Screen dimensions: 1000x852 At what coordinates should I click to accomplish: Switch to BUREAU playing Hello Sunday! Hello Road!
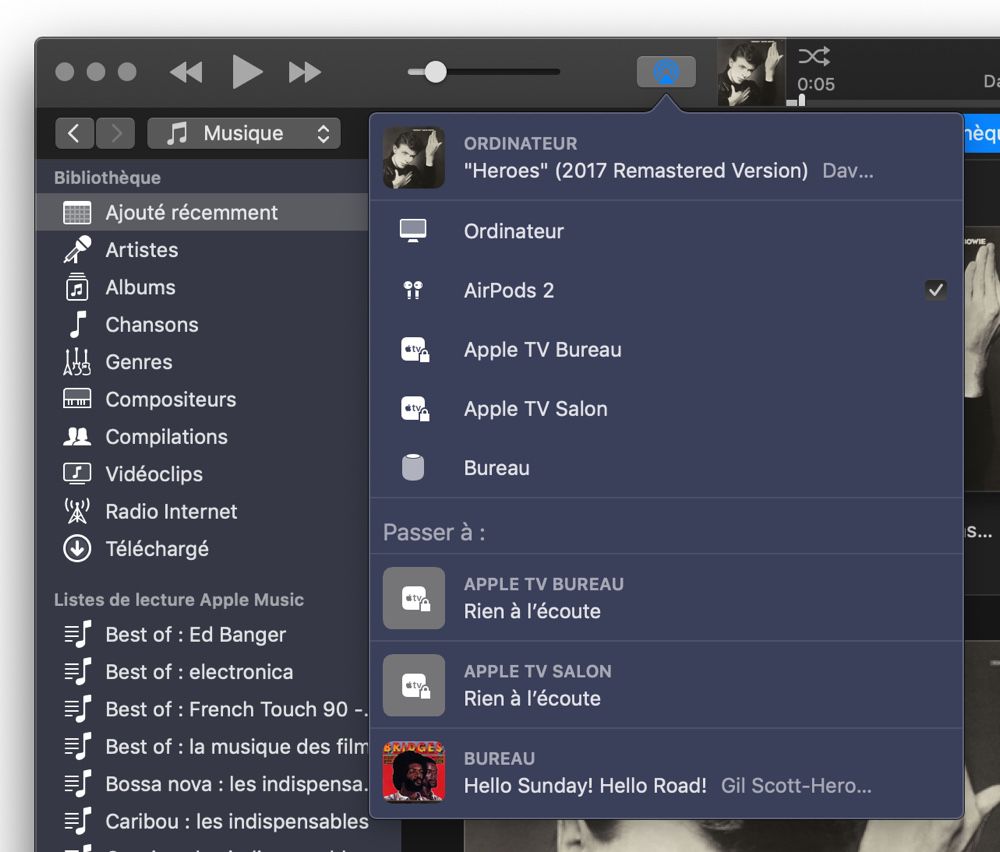point(666,773)
